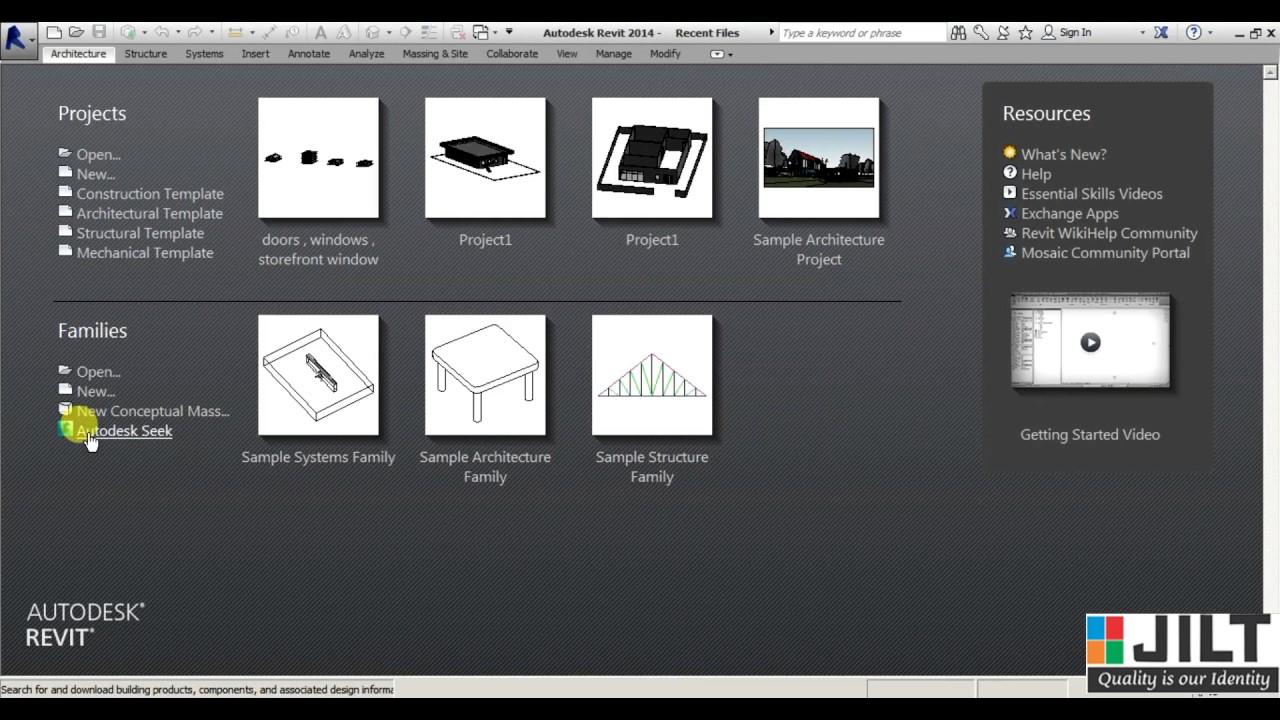
Task: Click the Default 3D View icon
Action: point(371,32)
